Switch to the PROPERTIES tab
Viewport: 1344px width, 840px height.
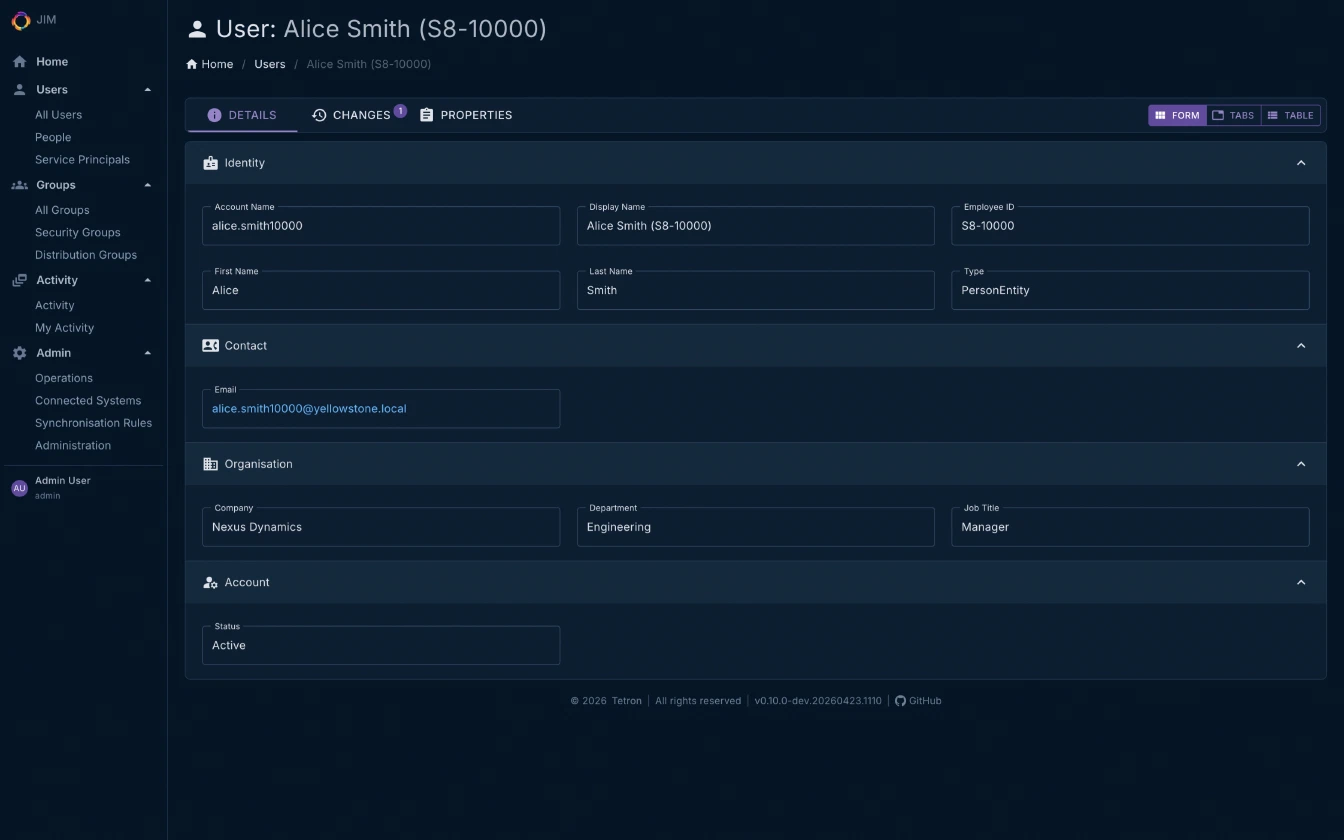[x=466, y=115]
